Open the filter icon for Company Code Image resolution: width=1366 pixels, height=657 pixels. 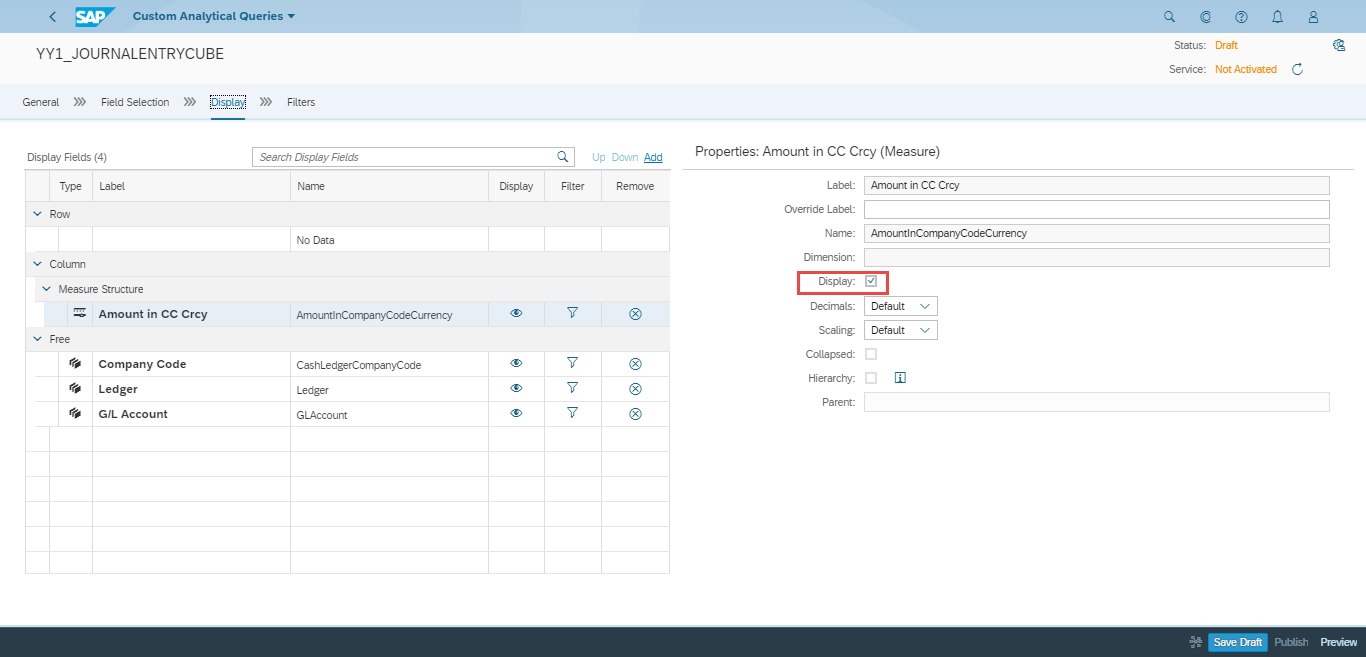(x=572, y=363)
